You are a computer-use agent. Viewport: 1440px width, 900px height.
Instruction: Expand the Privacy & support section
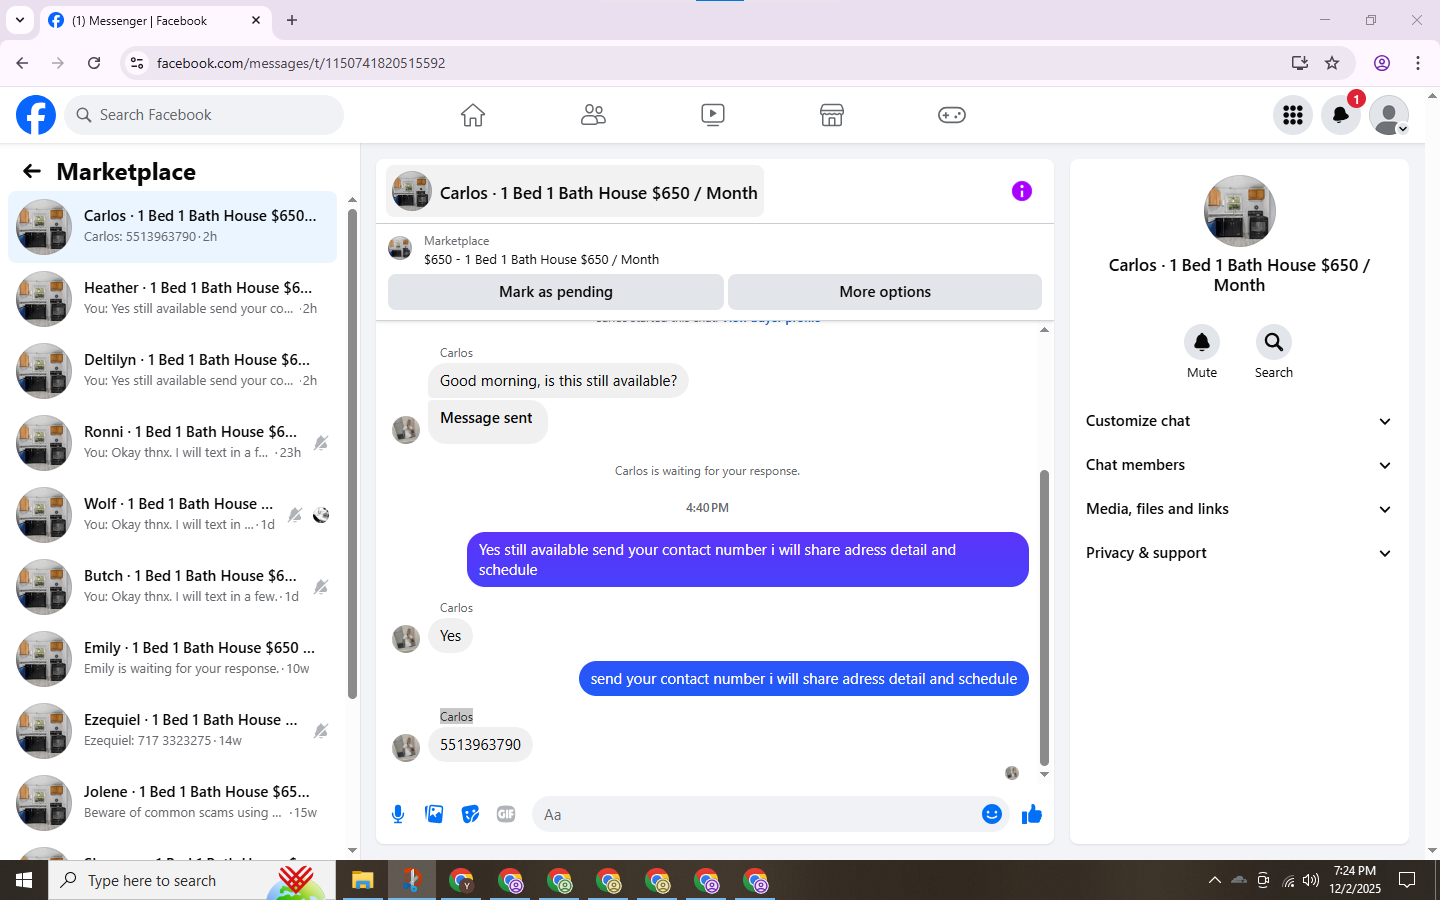click(1239, 553)
